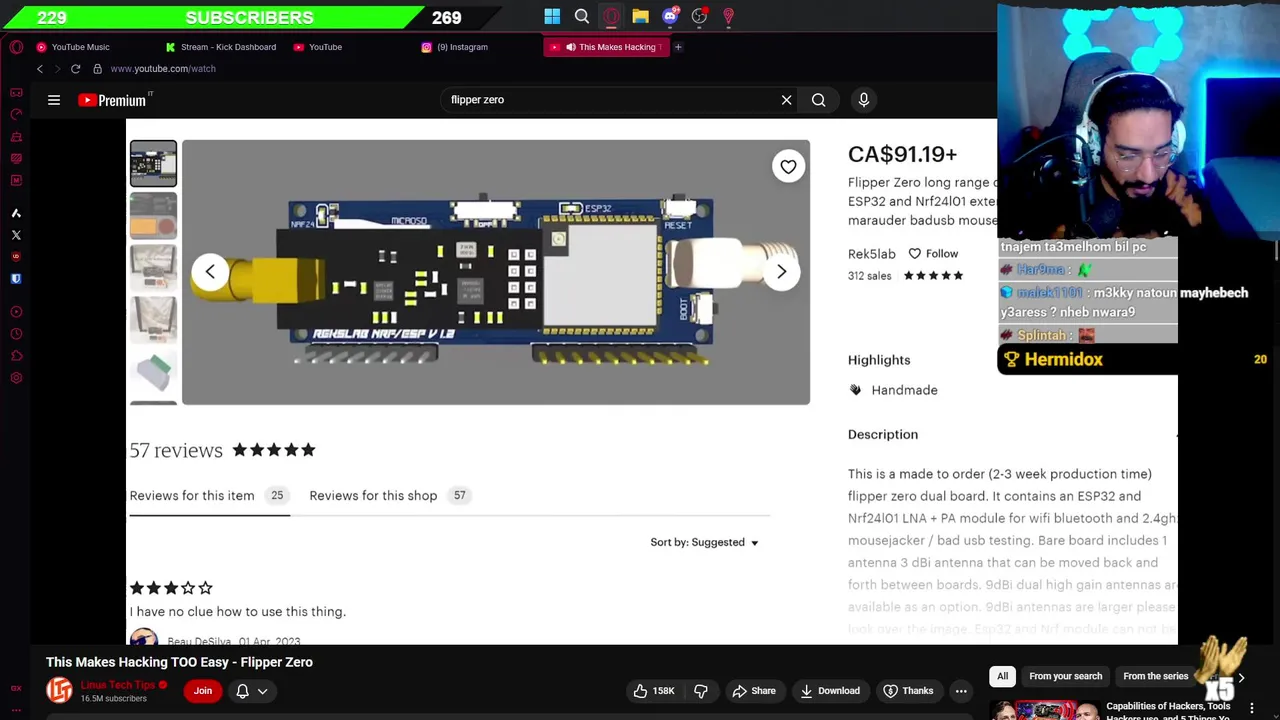The width and height of the screenshot is (1280, 720).
Task: Open a new browser tab
Action: 678,47
